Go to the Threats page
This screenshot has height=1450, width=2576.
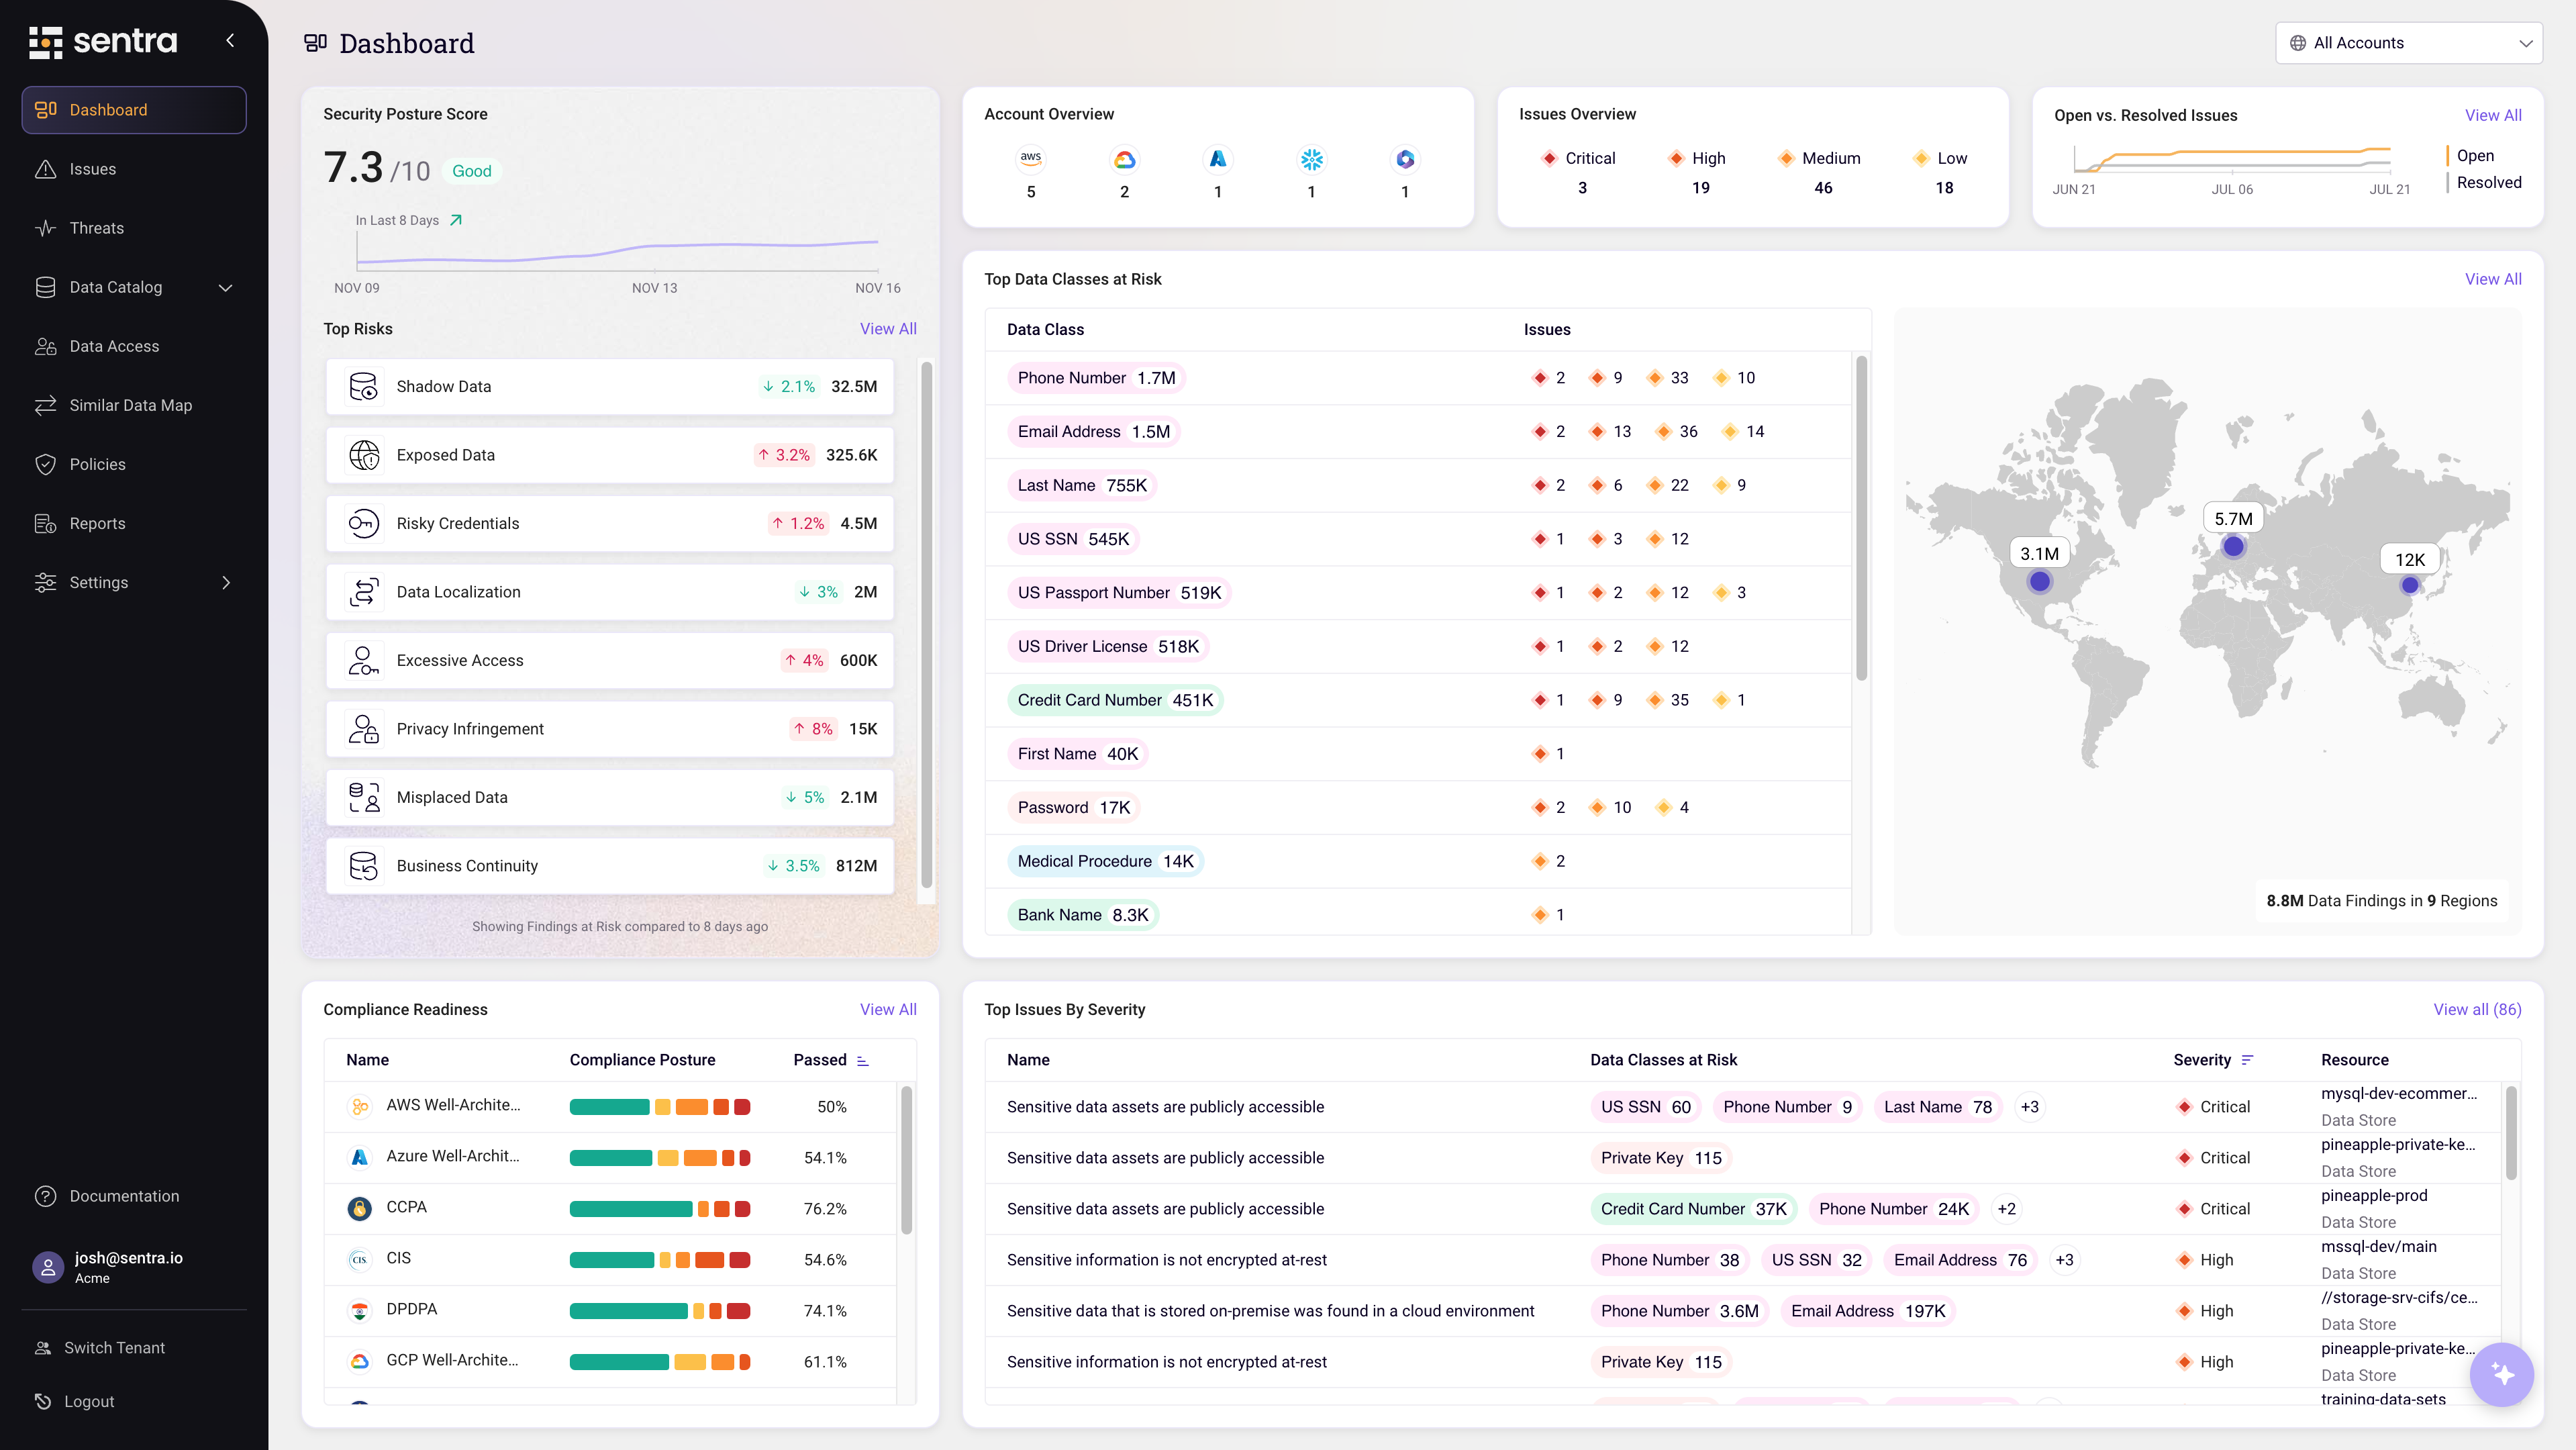tap(96, 228)
